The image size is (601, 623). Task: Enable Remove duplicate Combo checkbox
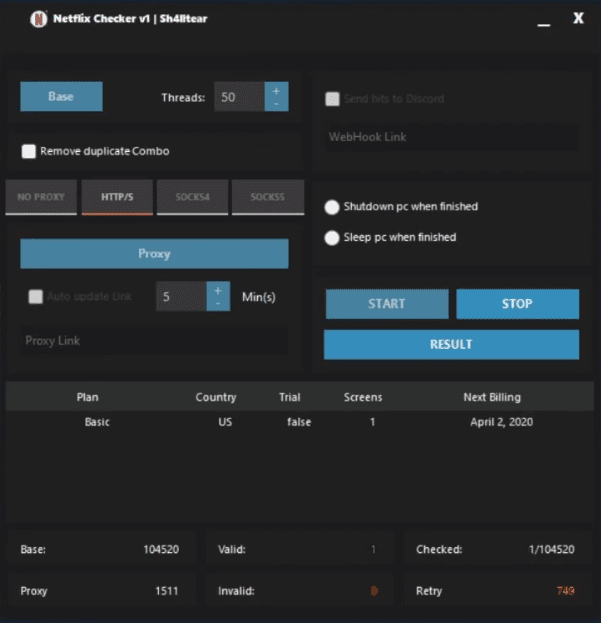29,151
